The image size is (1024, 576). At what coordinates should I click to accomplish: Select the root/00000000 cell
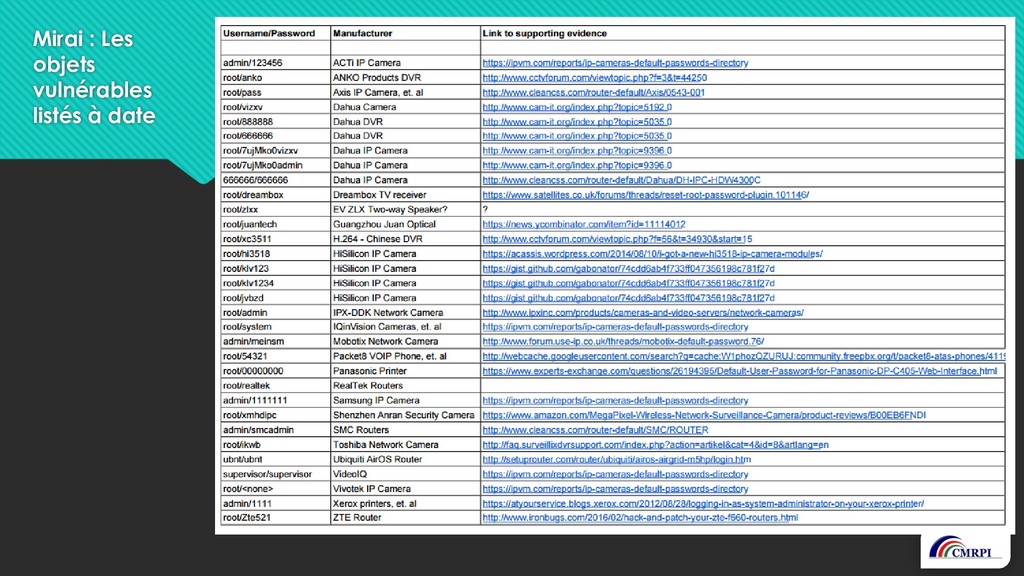276,371
